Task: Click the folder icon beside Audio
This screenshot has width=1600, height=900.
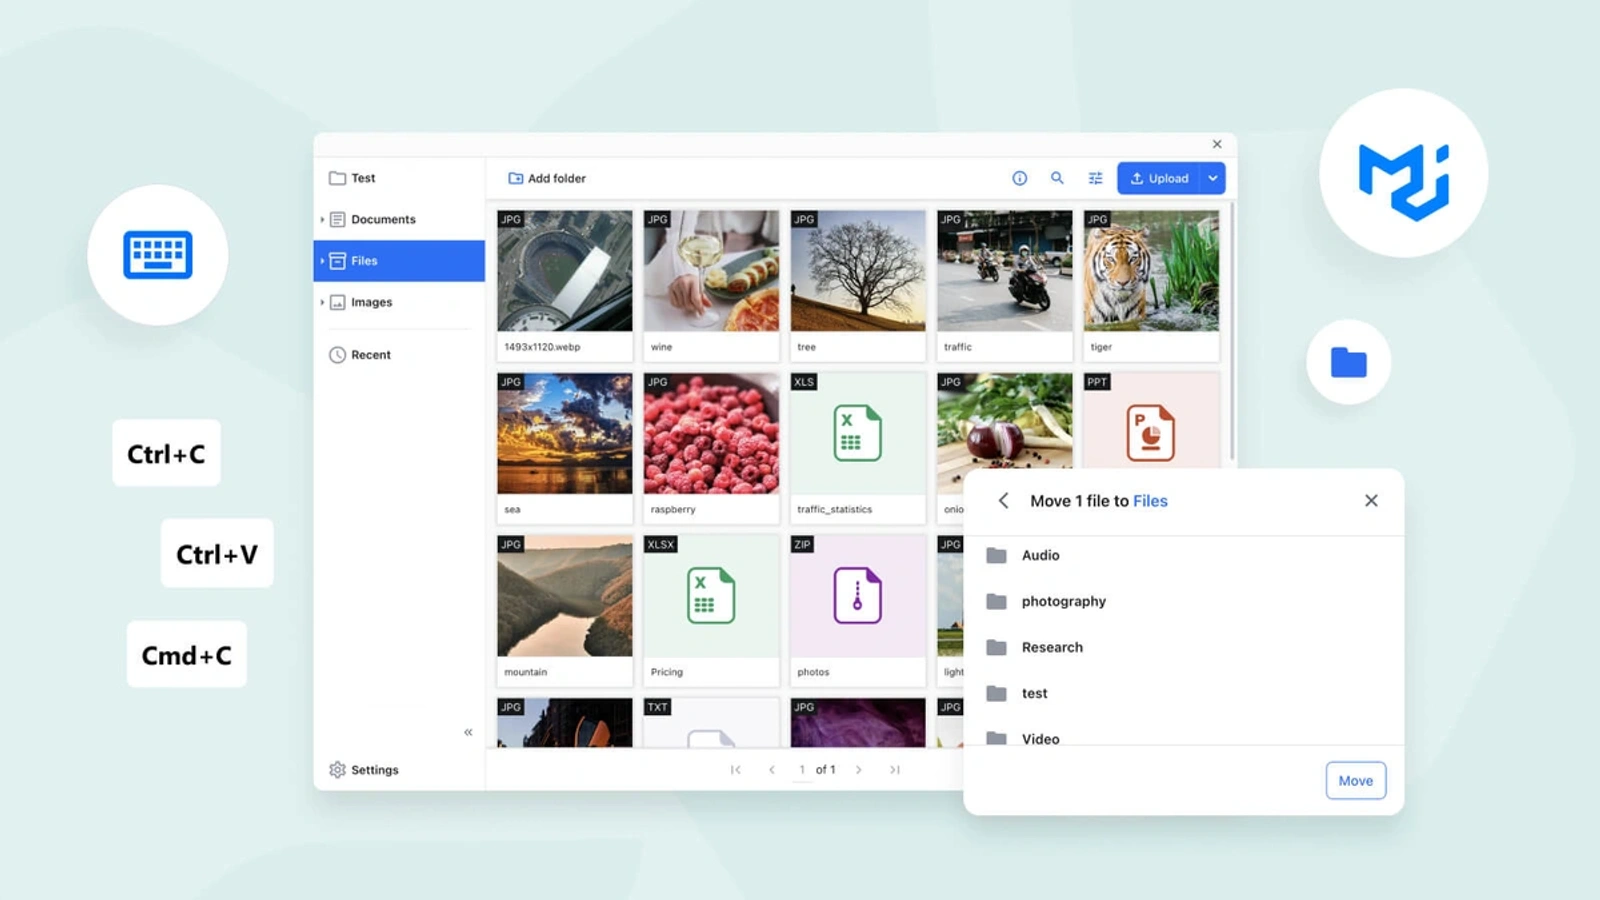Action: [996, 555]
